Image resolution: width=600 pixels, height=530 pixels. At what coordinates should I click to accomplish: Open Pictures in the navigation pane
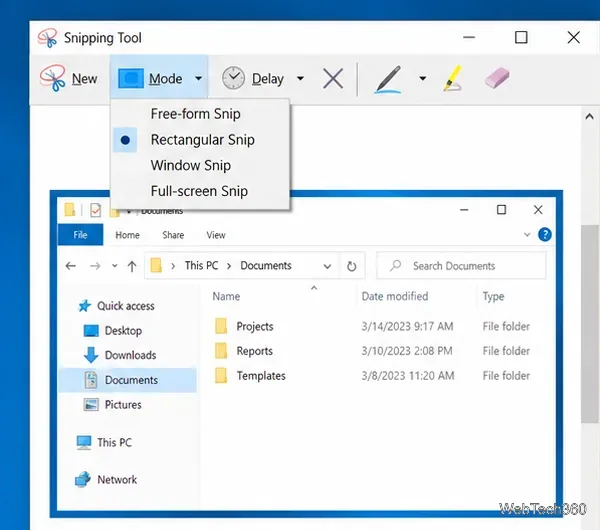coord(112,404)
